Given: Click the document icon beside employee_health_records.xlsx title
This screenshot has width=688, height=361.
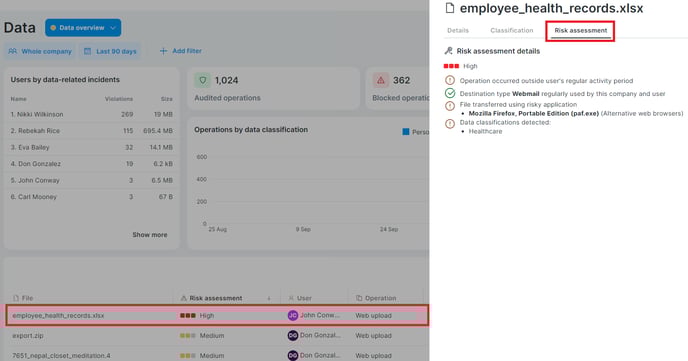Looking at the screenshot, I should 450,8.
